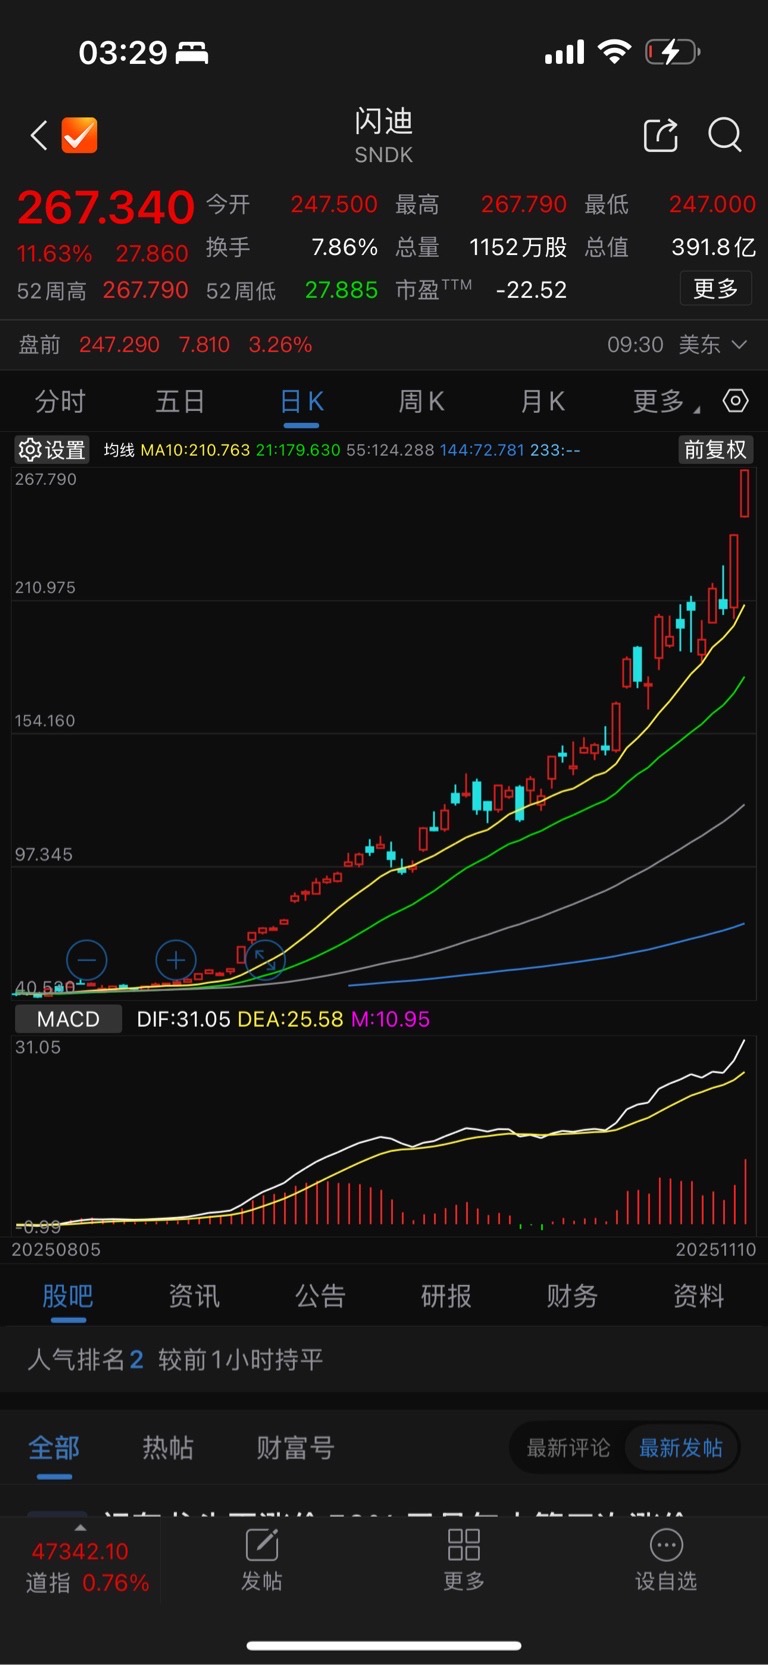Switch to 分时 chart tab

tap(60, 402)
